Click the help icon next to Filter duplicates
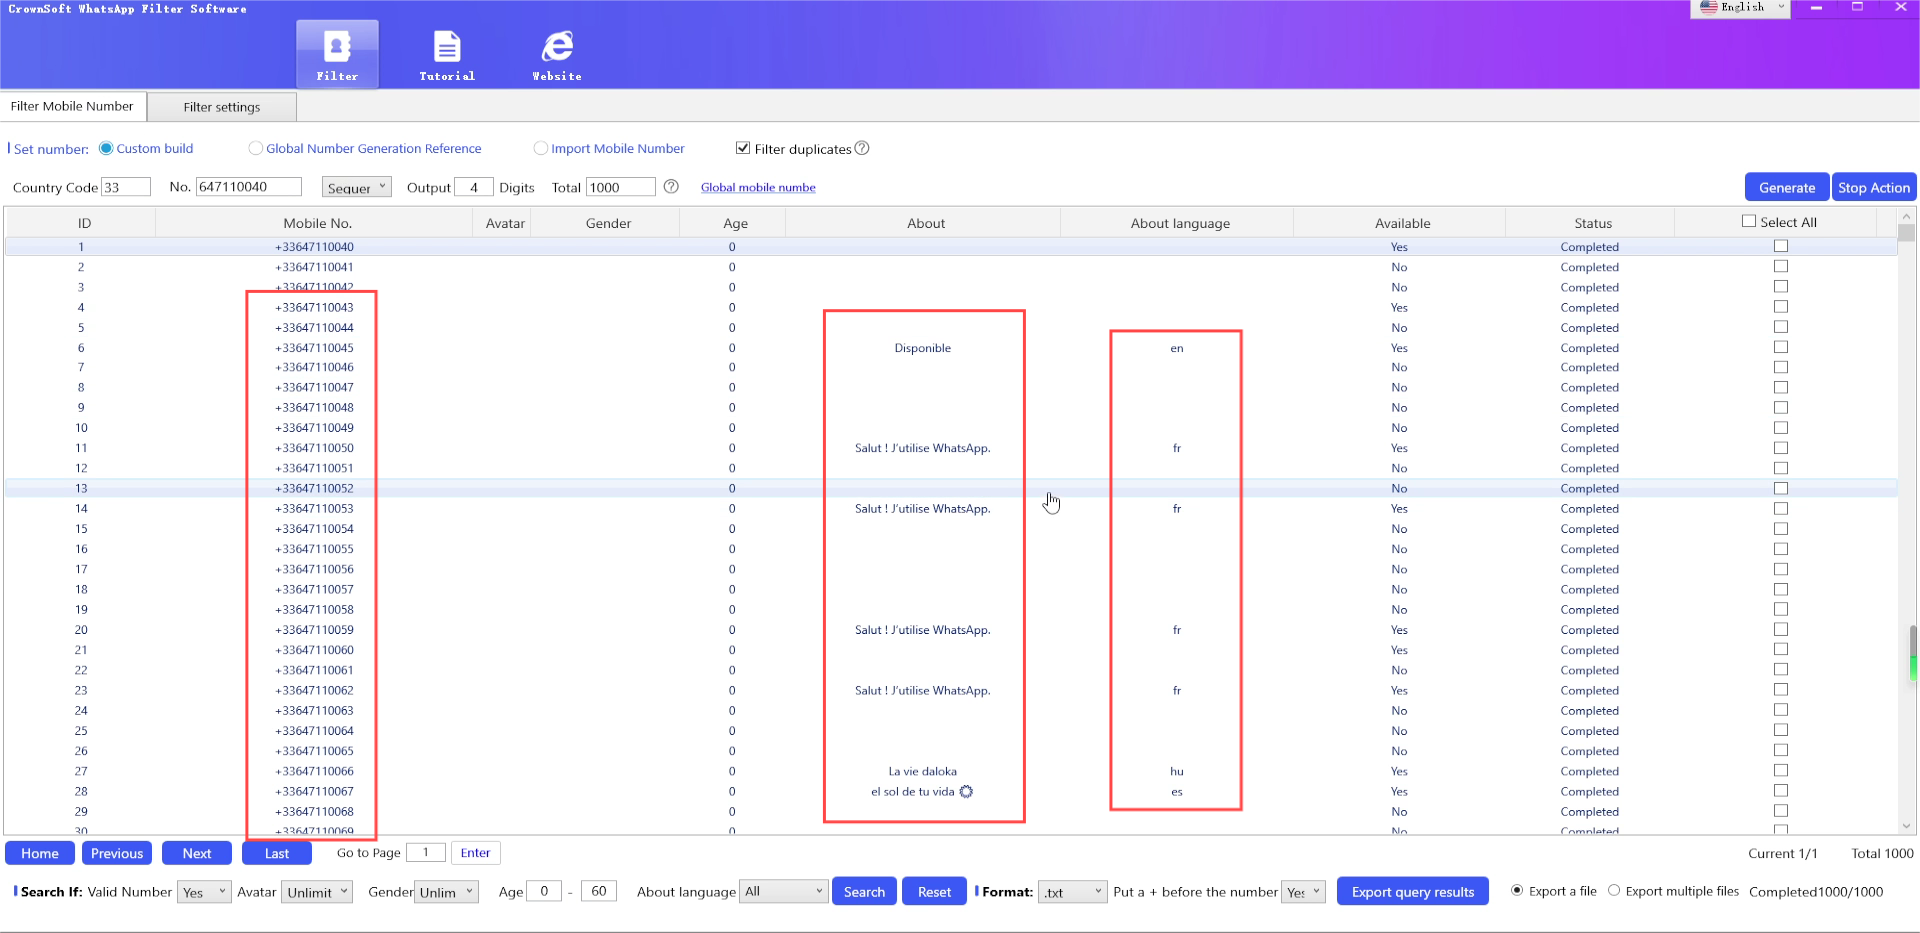The image size is (1920, 933). pyautogui.click(x=862, y=148)
